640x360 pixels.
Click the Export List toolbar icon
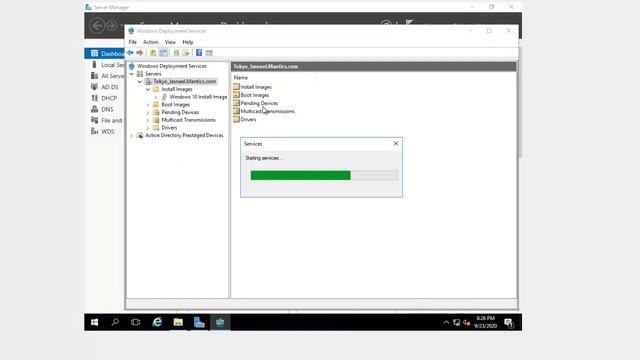[186, 53]
